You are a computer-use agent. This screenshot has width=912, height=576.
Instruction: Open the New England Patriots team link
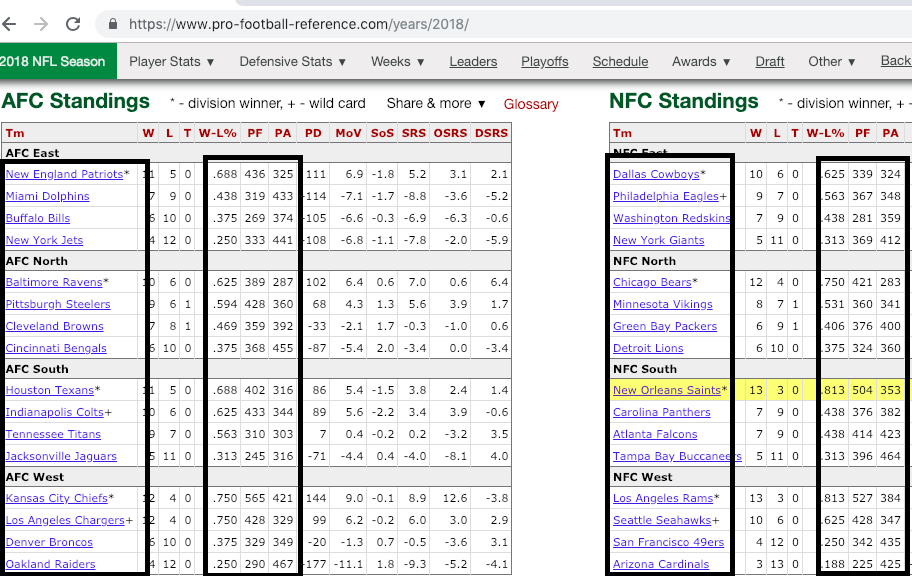point(65,174)
